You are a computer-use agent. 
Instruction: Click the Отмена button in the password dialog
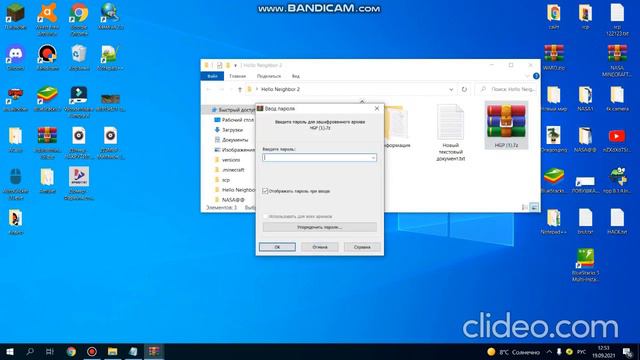pyautogui.click(x=320, y=247)
